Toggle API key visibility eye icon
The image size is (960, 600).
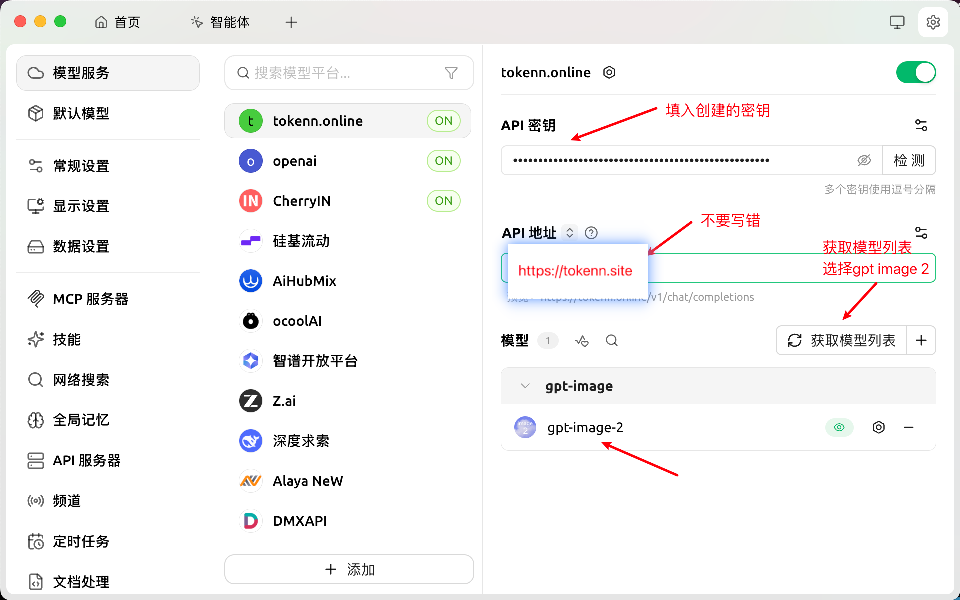pyautogui.click(x=864, y=160)
